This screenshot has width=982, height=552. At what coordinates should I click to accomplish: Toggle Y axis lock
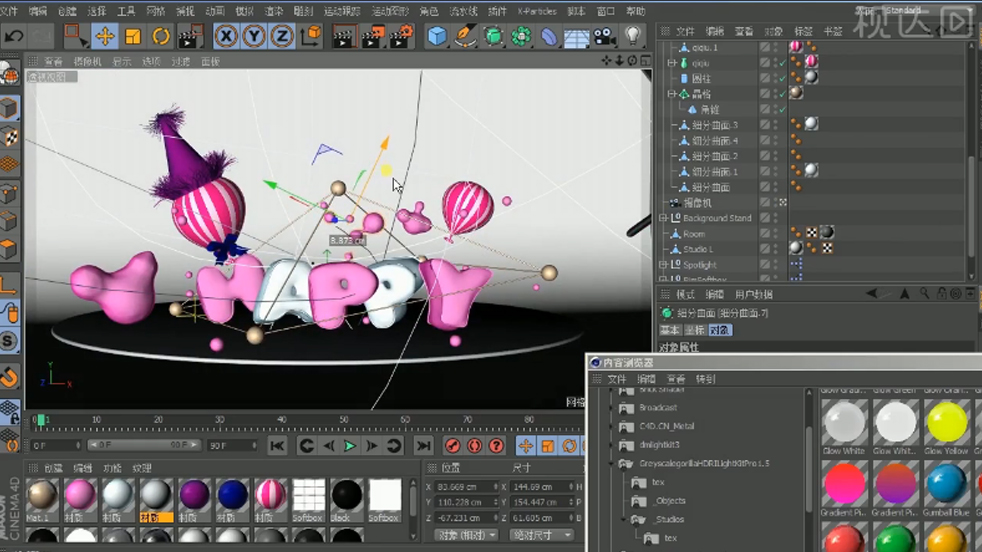point(254,37)
